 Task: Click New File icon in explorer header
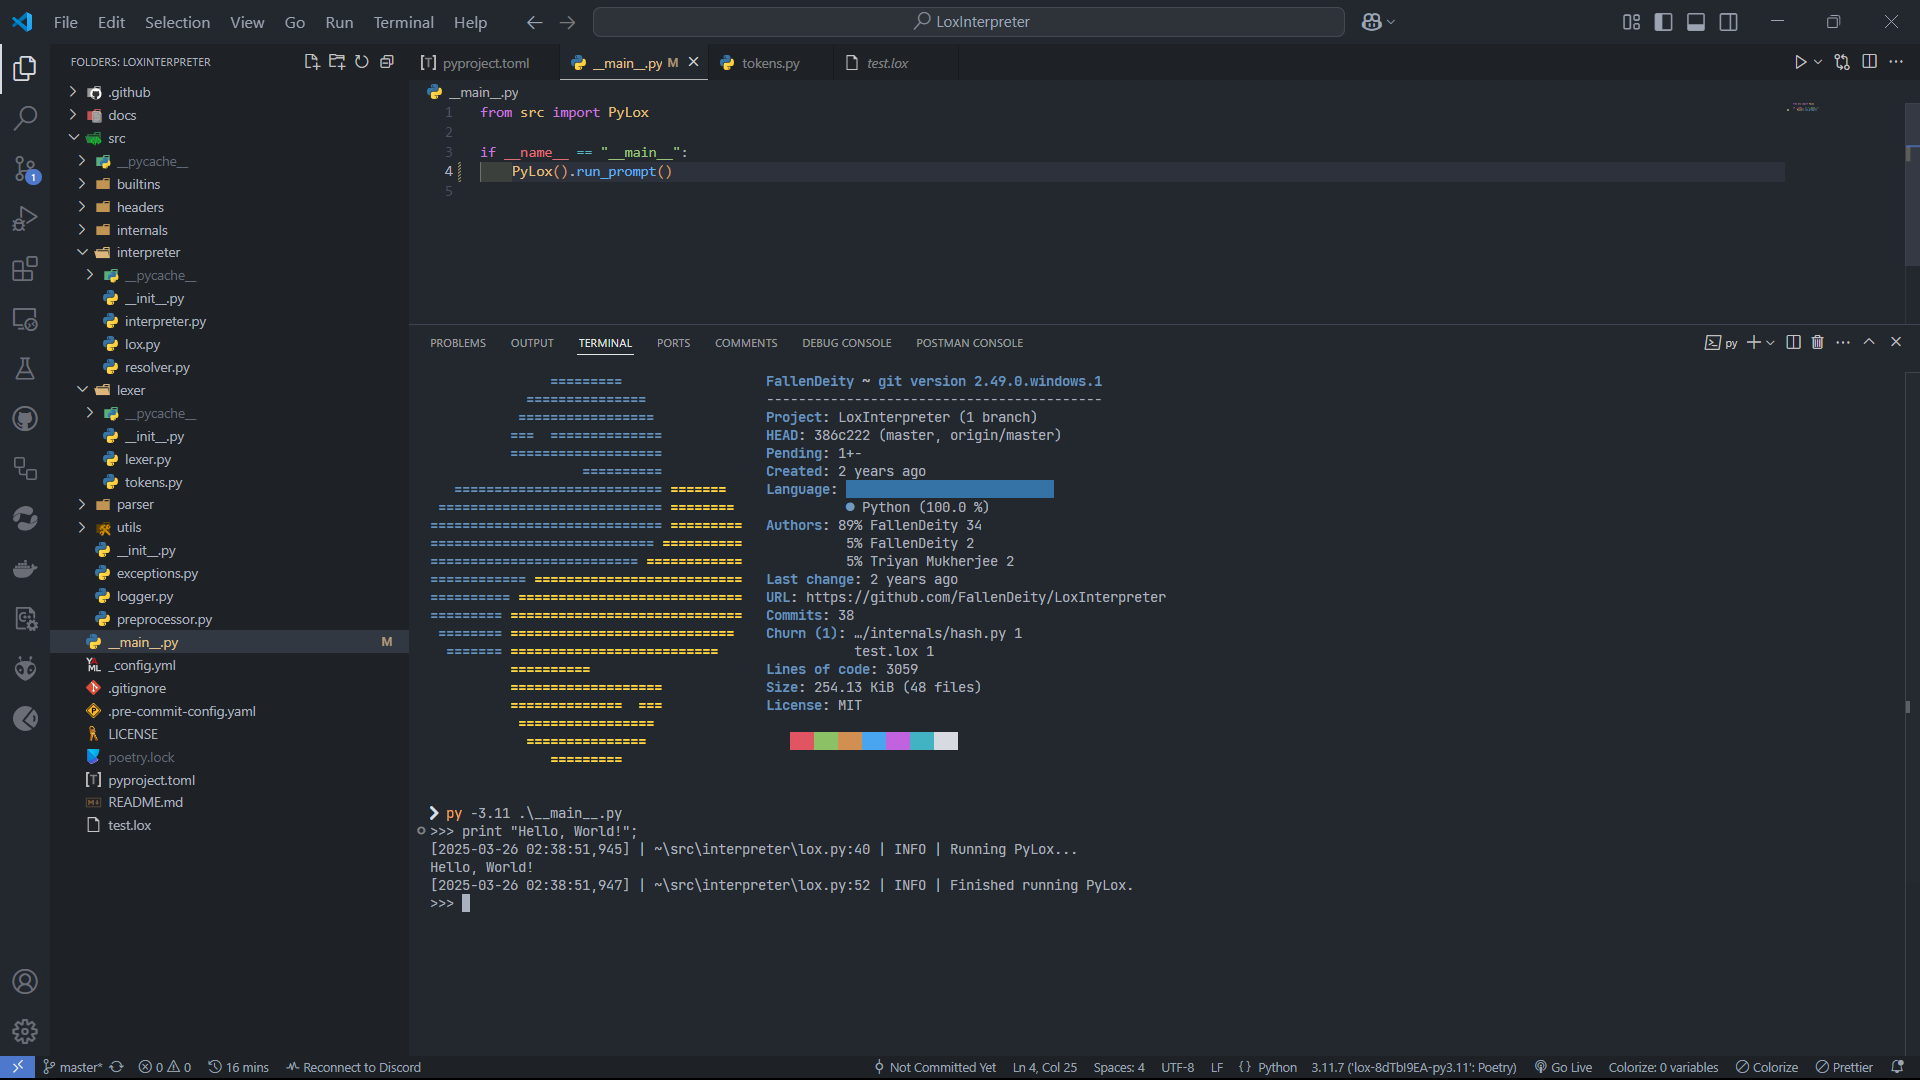(x=312, y=62)
